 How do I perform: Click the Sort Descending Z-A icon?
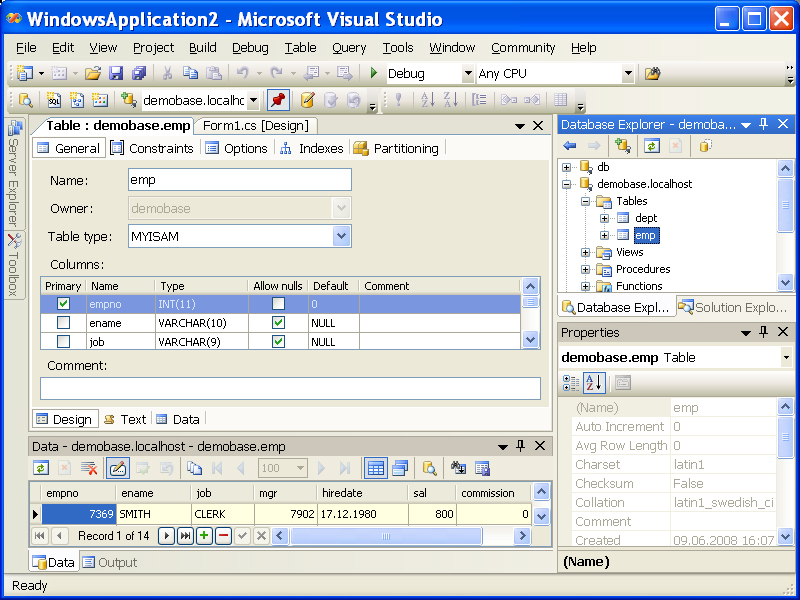pos(451,100)
